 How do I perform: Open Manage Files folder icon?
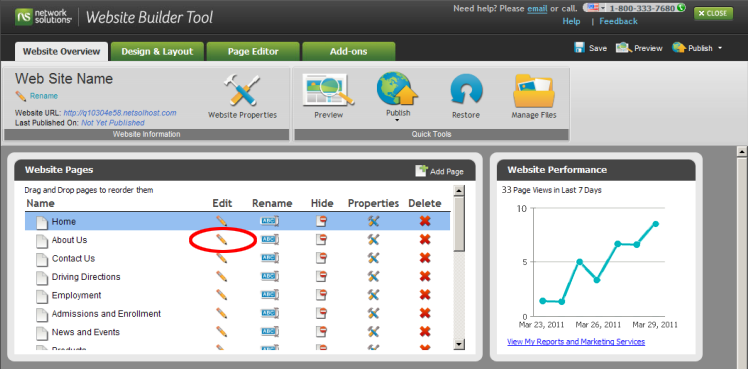pyautogui.click(x=534, y=91)
